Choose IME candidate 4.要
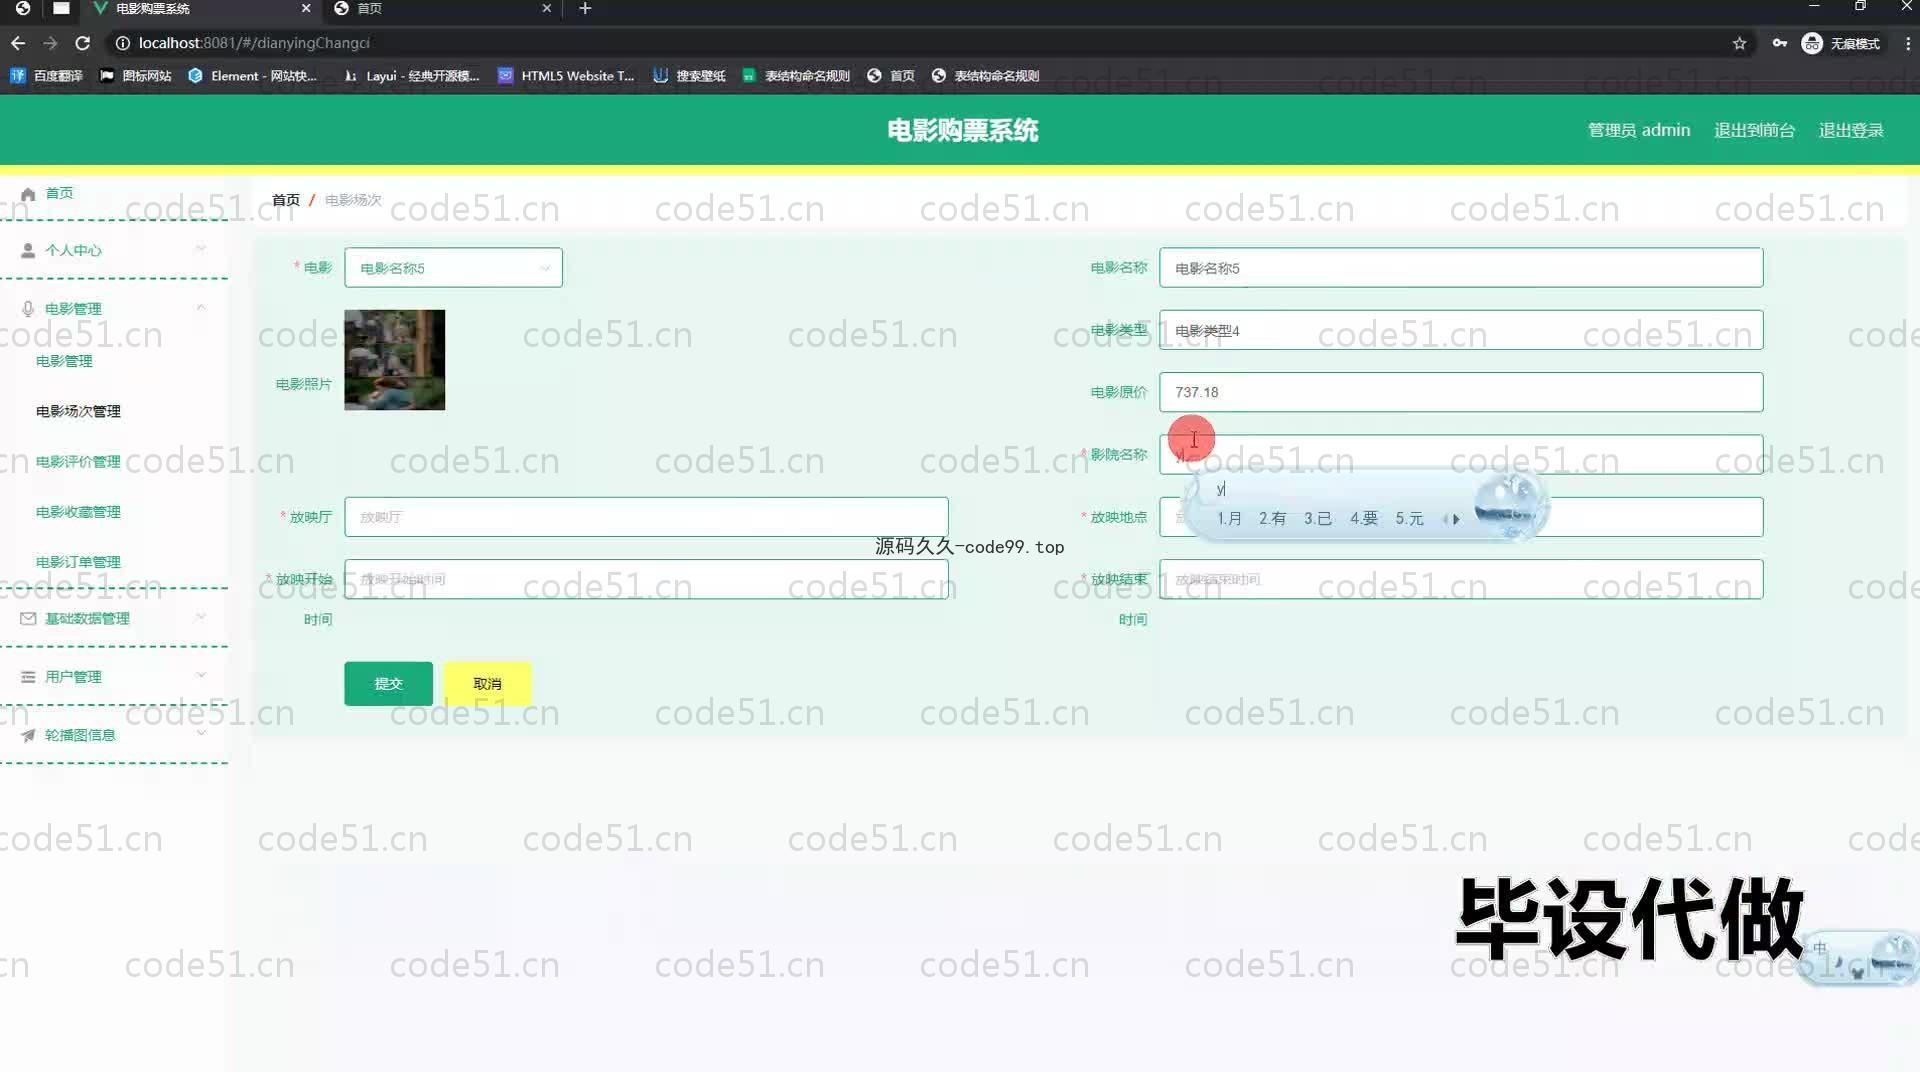This screenshot has width=1920, height=1072. 1363,518
